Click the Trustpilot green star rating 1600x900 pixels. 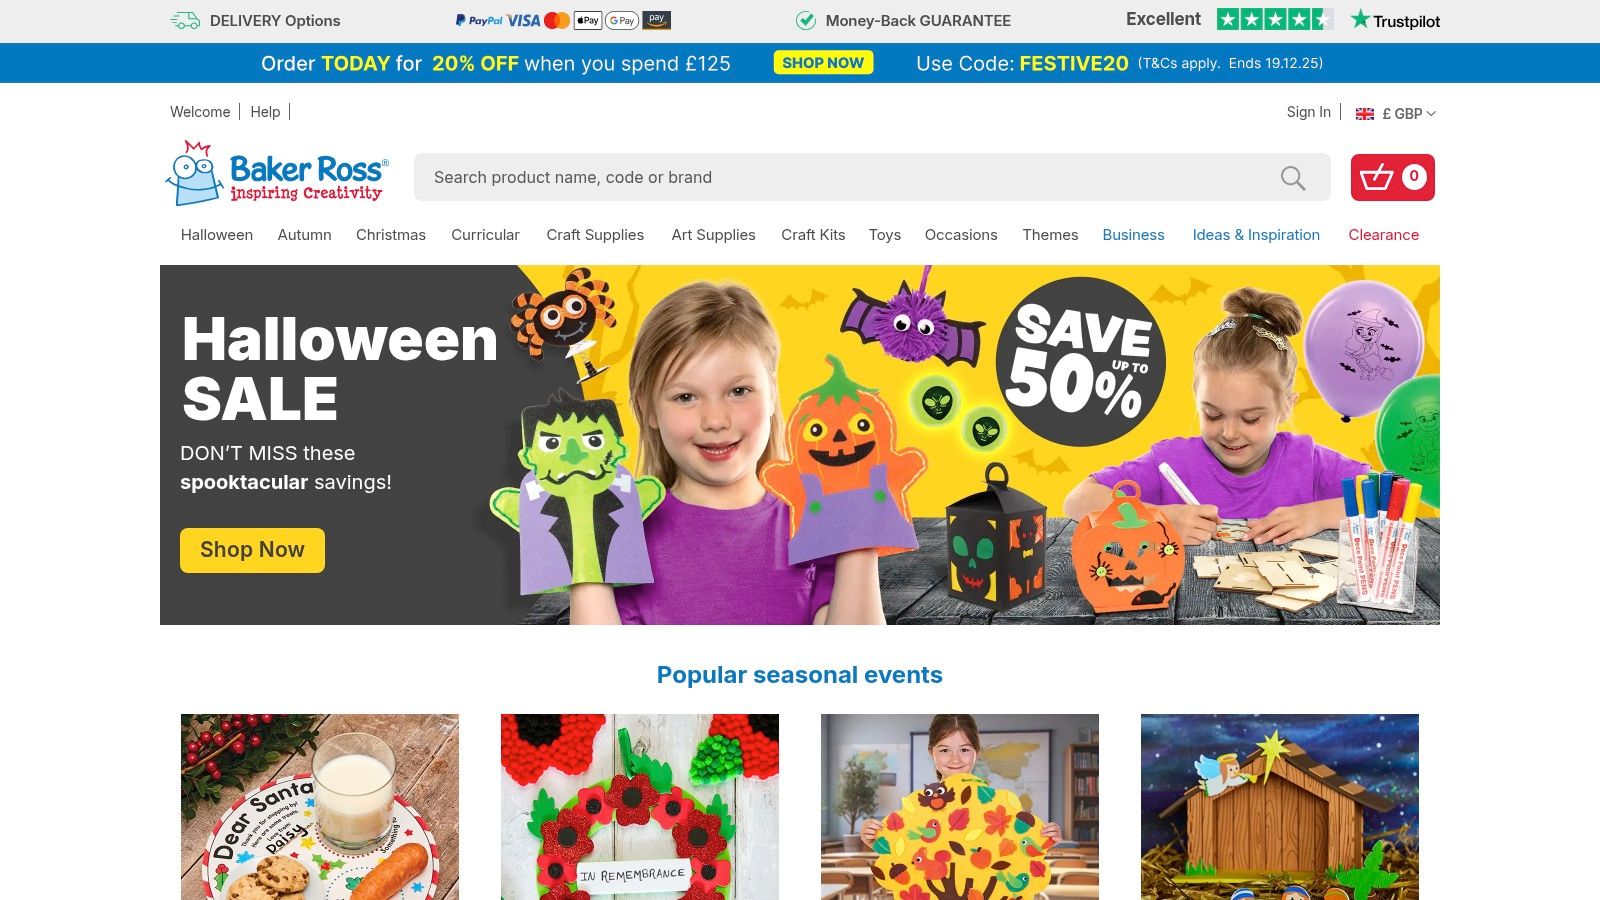pos(1274,19)
